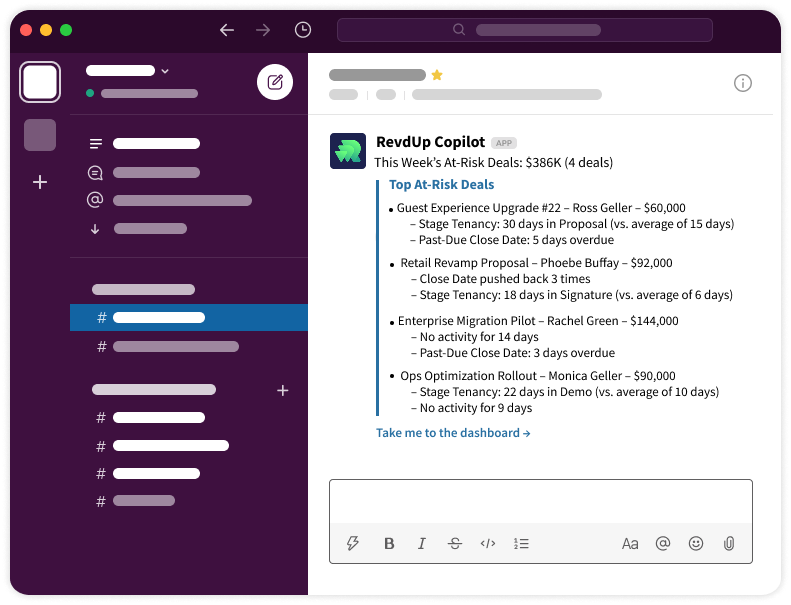Select the highlighted active channel row
Image resolution: width=791 pixels, height=605 pixels.
[189, 317]
